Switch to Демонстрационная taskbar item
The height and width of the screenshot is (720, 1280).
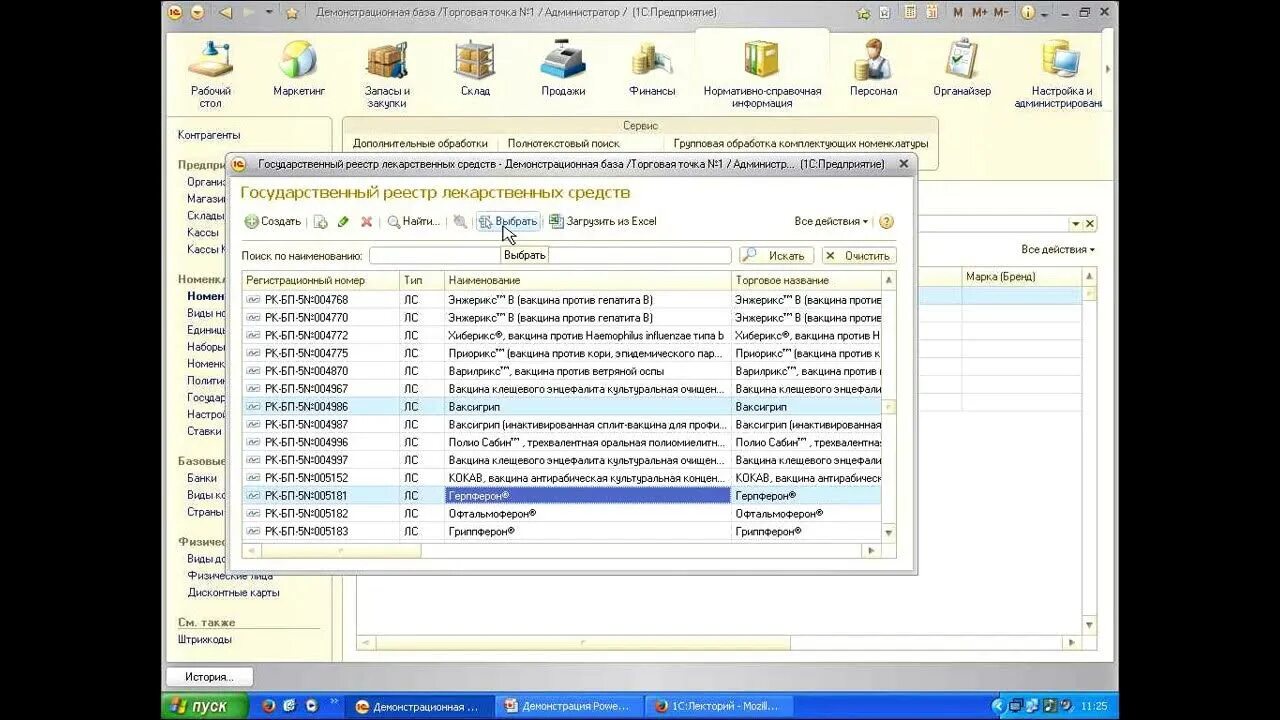tap(420, 706)
